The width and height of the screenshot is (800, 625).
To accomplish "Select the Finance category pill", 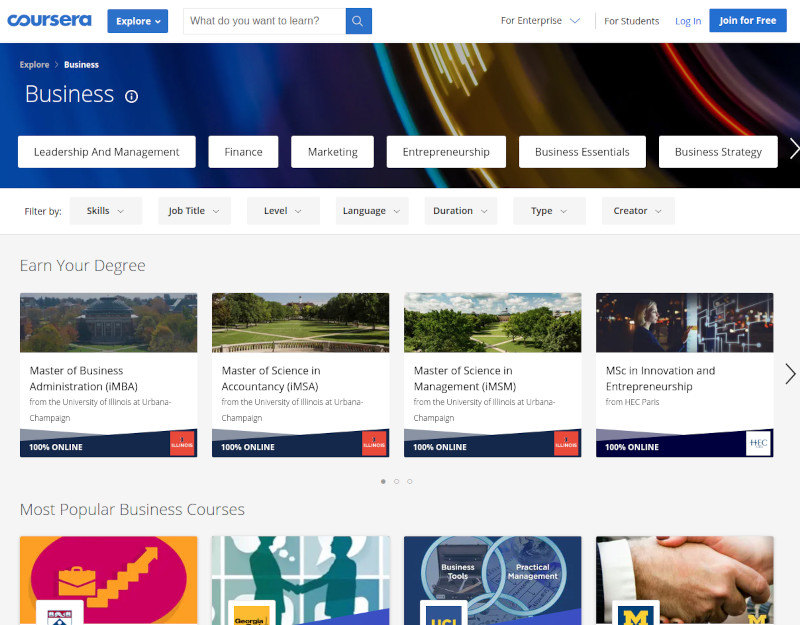I will coord(243,151).
